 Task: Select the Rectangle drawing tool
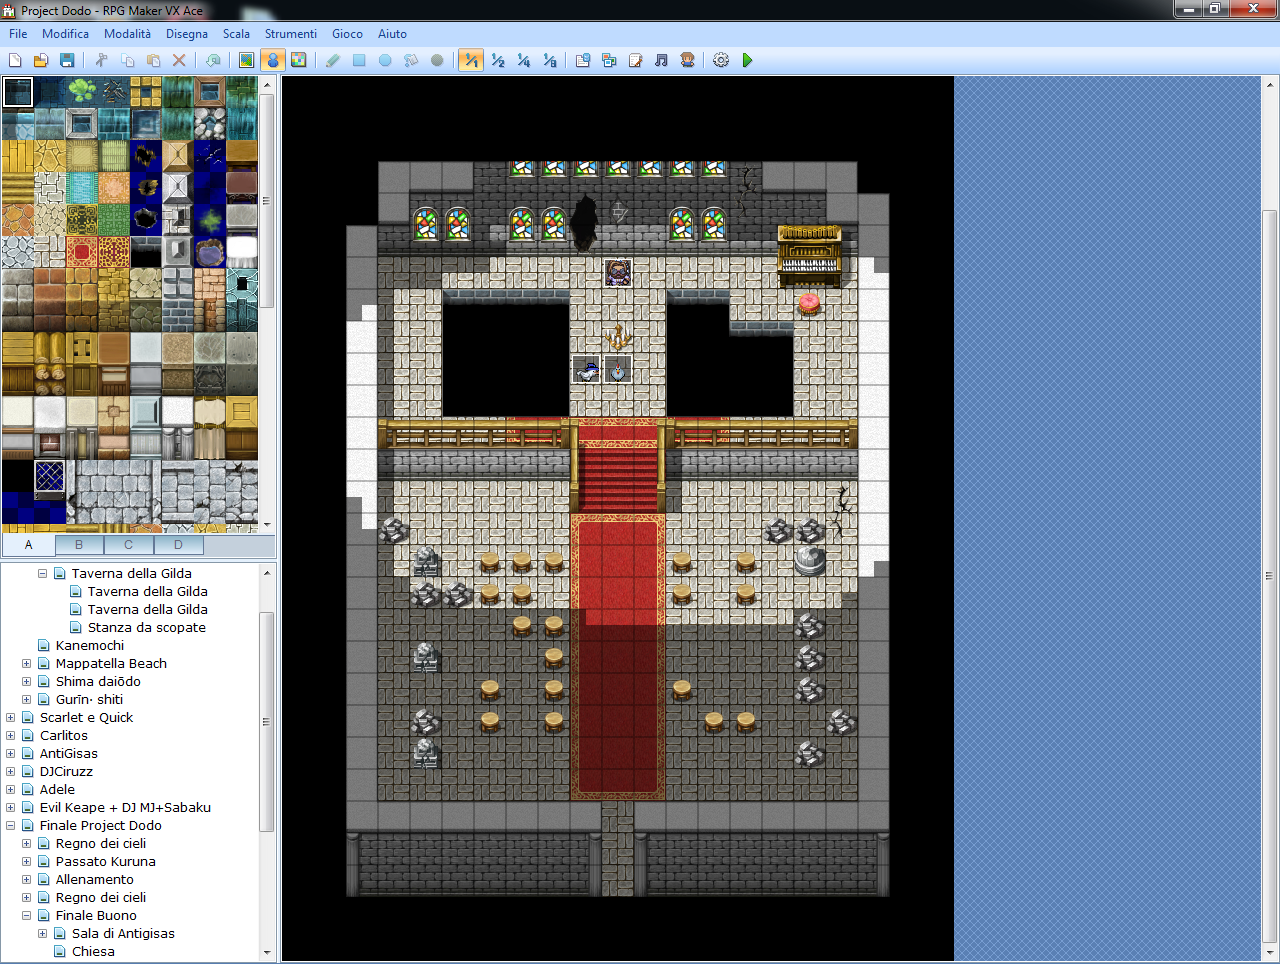tap(359, 60)
